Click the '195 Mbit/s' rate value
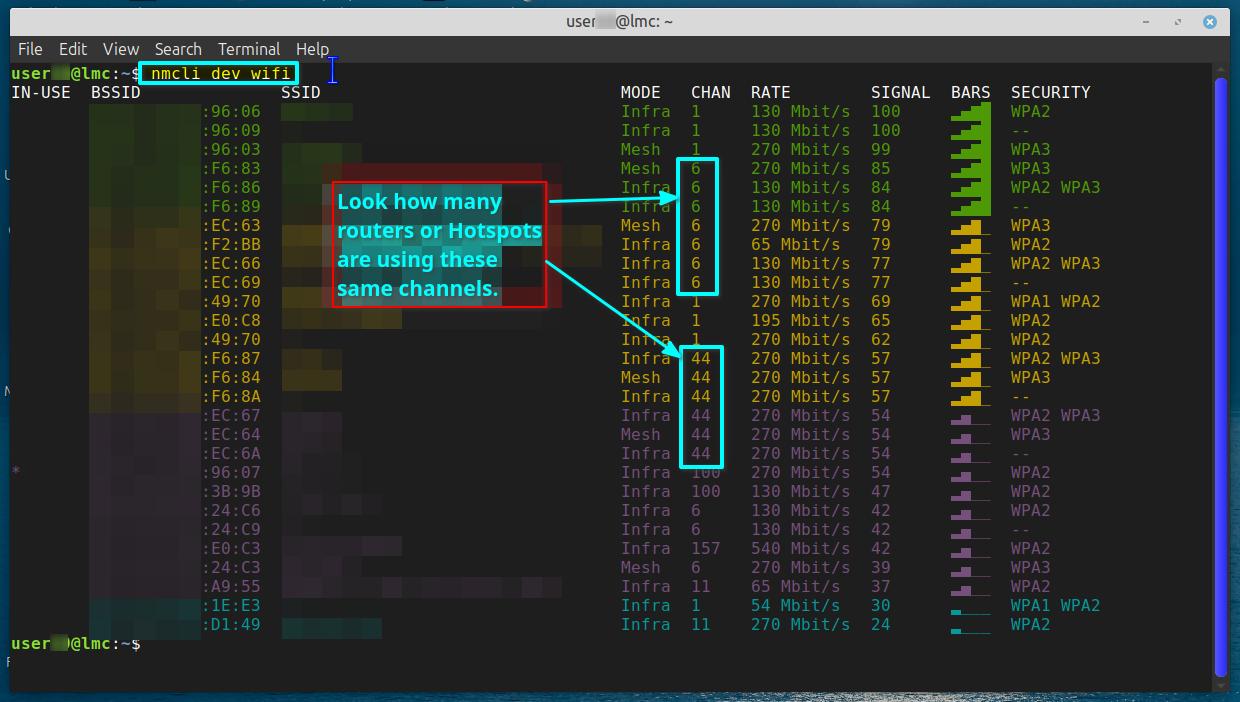This screenshot has height=702, width=1240. [801, 320]
